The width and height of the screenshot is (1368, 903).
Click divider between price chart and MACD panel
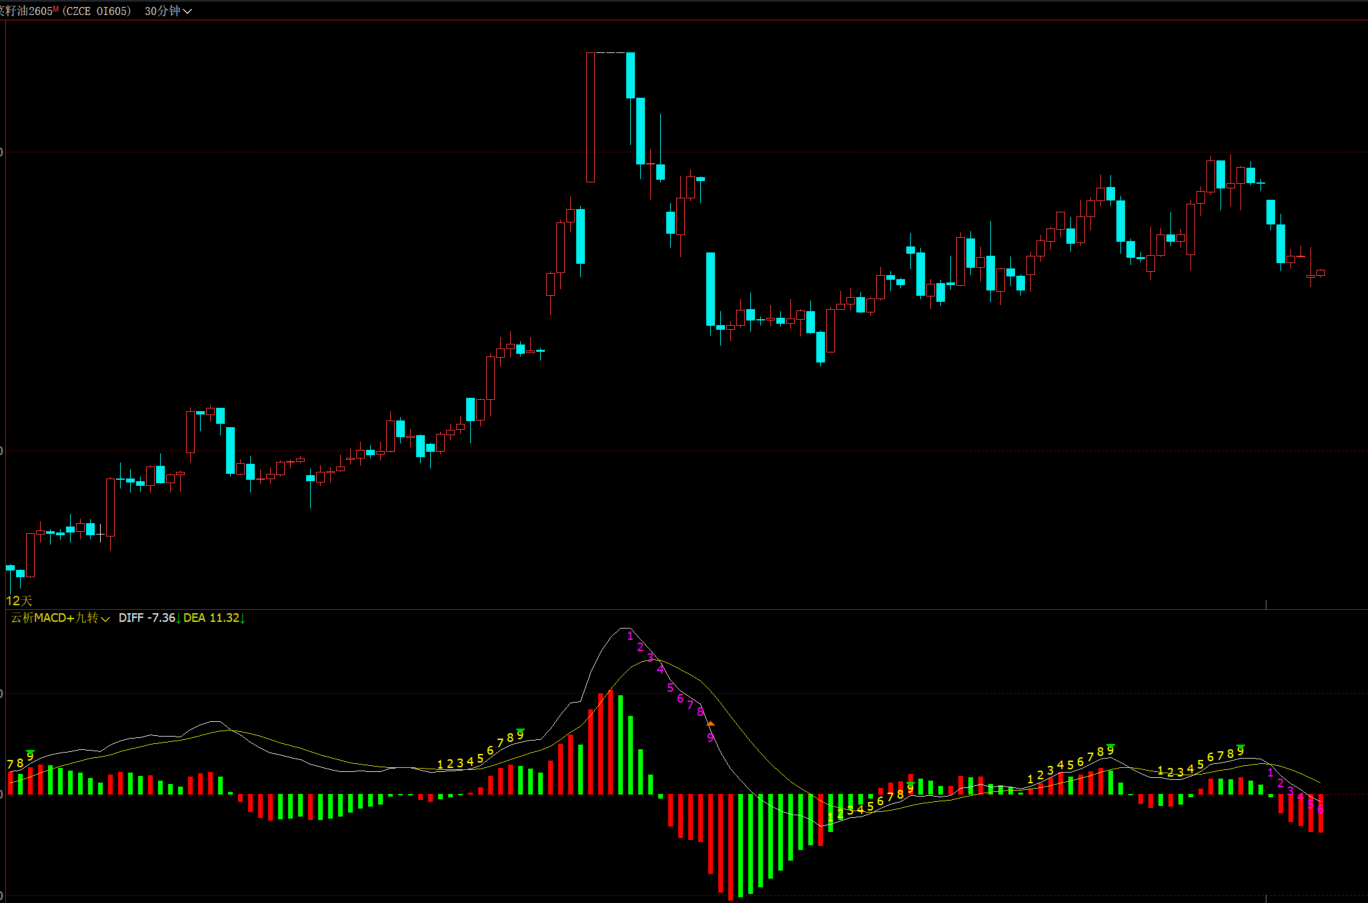coord(684,609)
